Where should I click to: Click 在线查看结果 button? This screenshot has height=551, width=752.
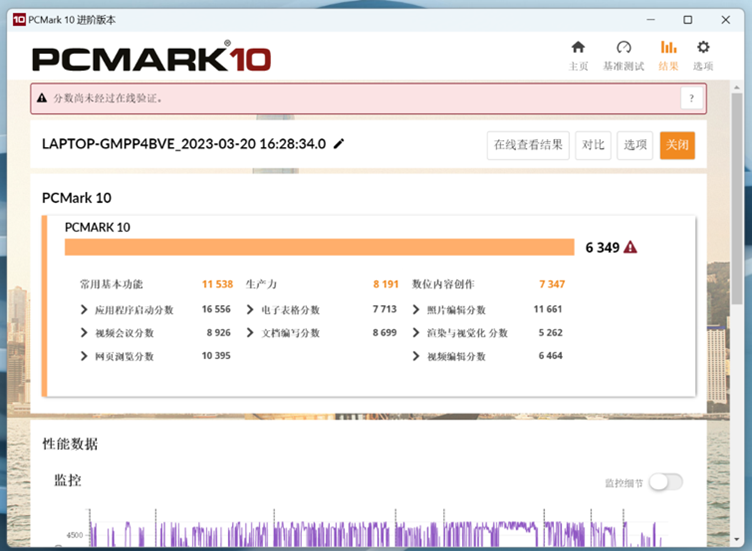(528, 145)
